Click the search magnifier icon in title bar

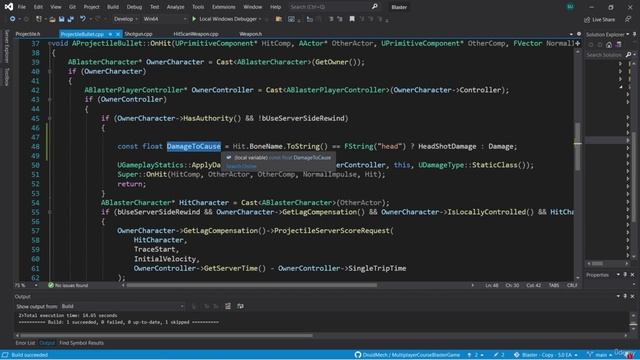pos(375,7)
